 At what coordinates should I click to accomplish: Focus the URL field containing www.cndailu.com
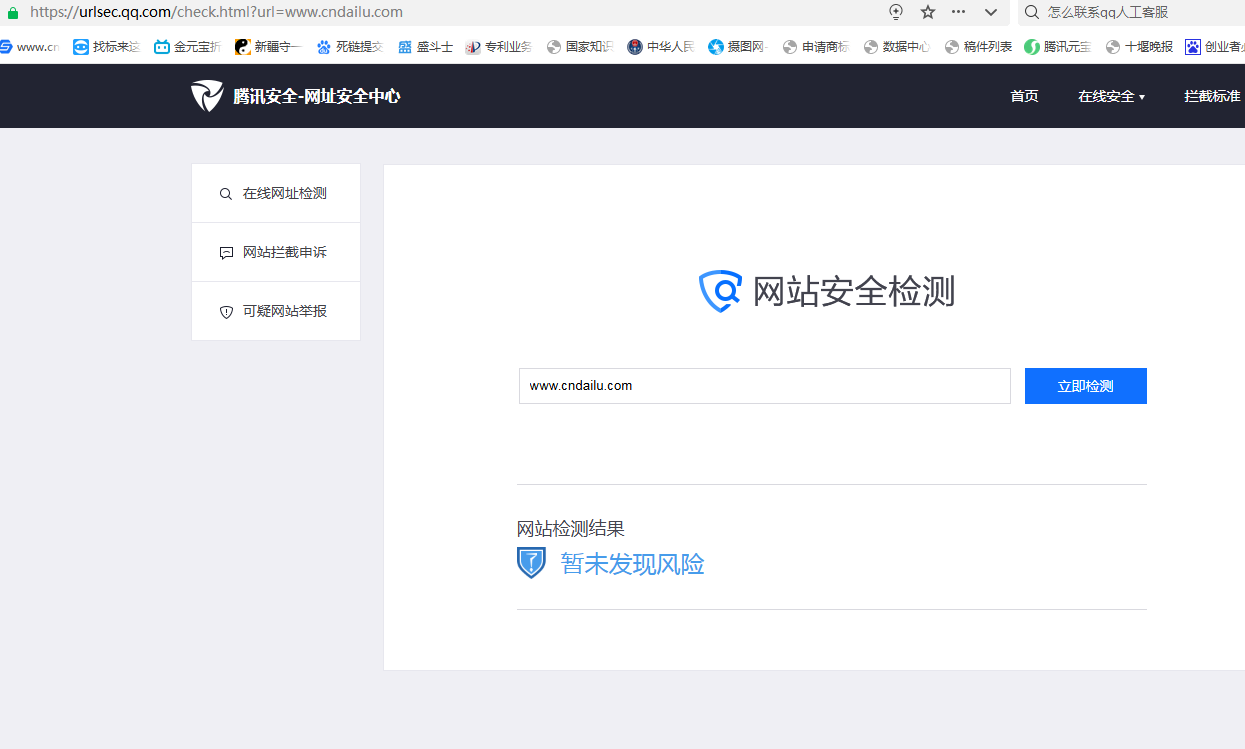[765, 386]
